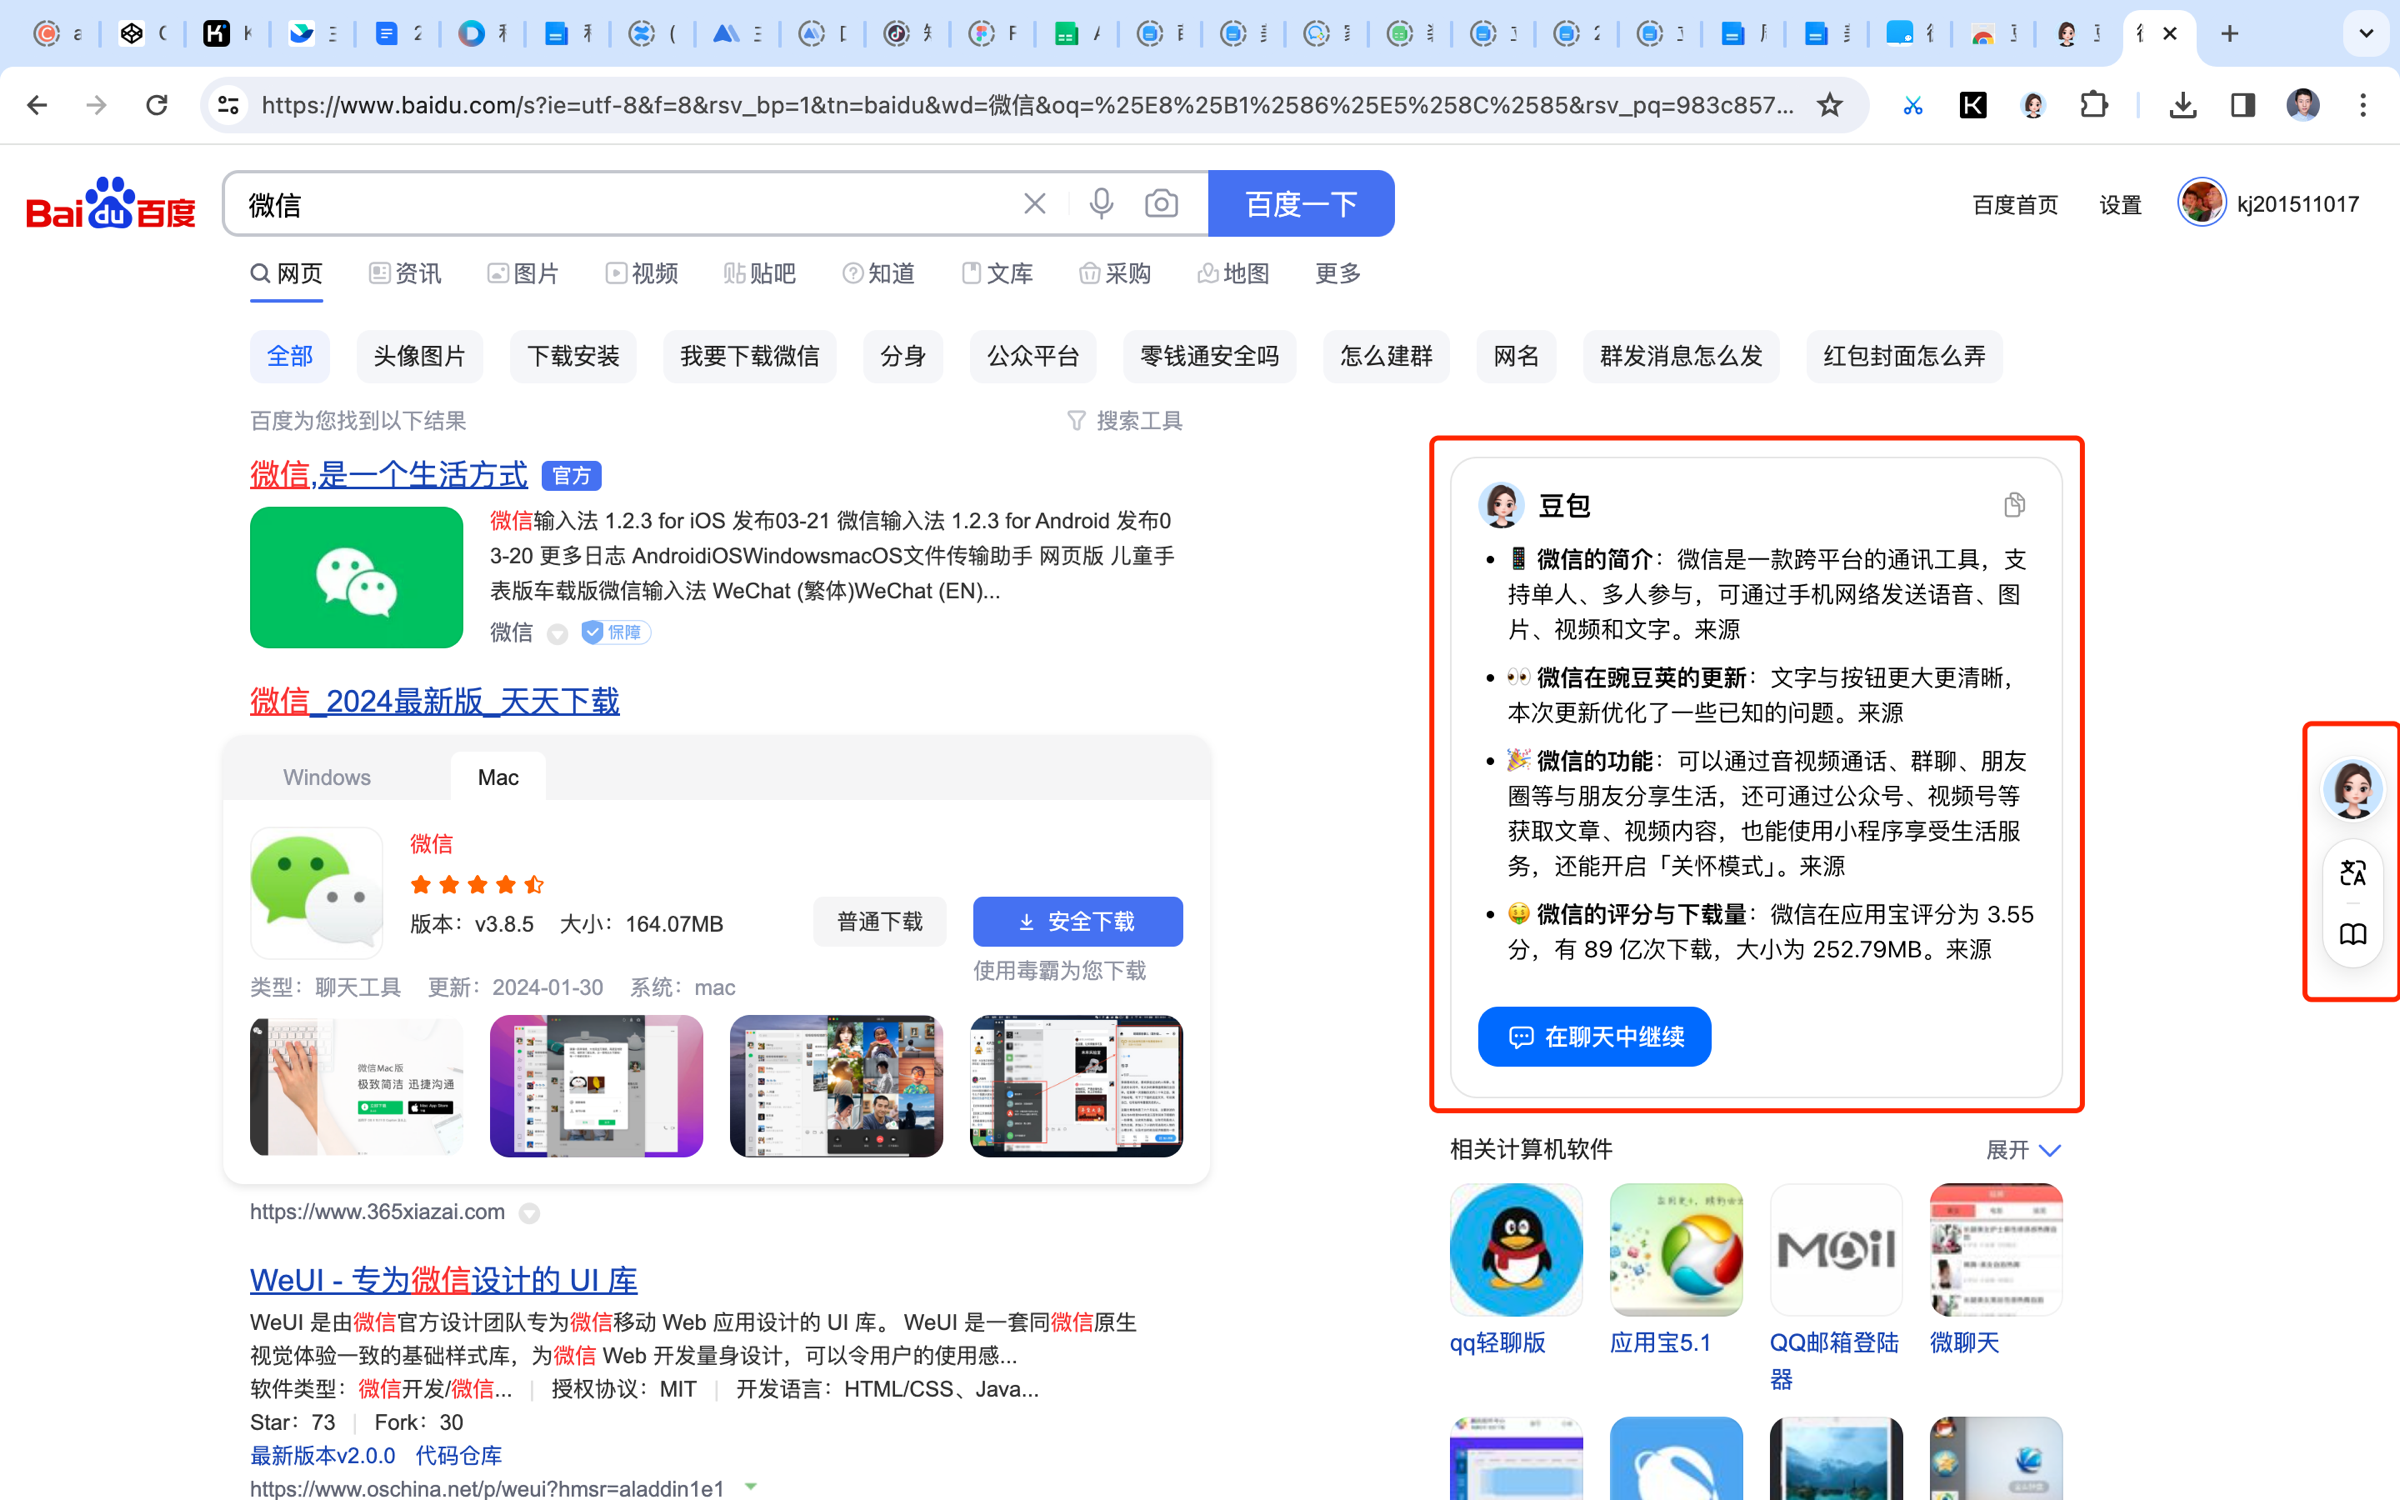Click the book icon in right sidebar
This screenshot has width=2400, height=1500.
click(x=2353, y=934)
